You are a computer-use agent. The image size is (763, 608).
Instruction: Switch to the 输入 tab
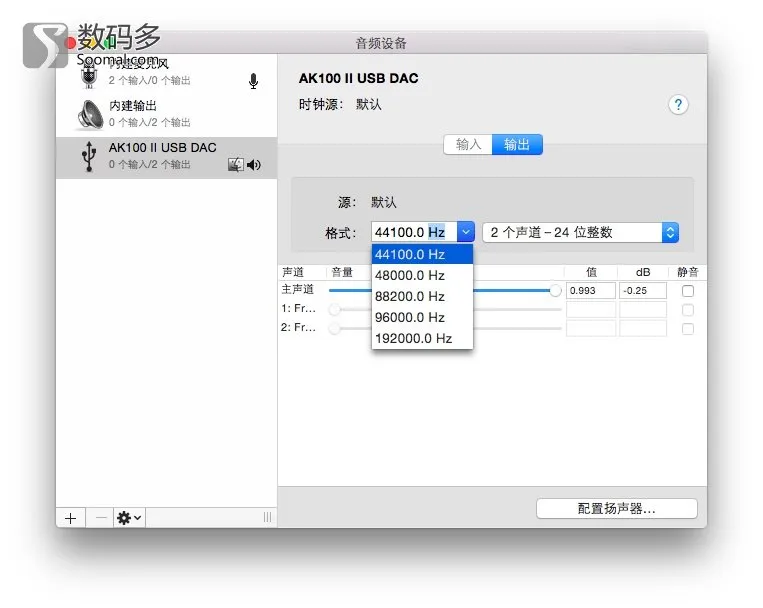click(468, 144)
